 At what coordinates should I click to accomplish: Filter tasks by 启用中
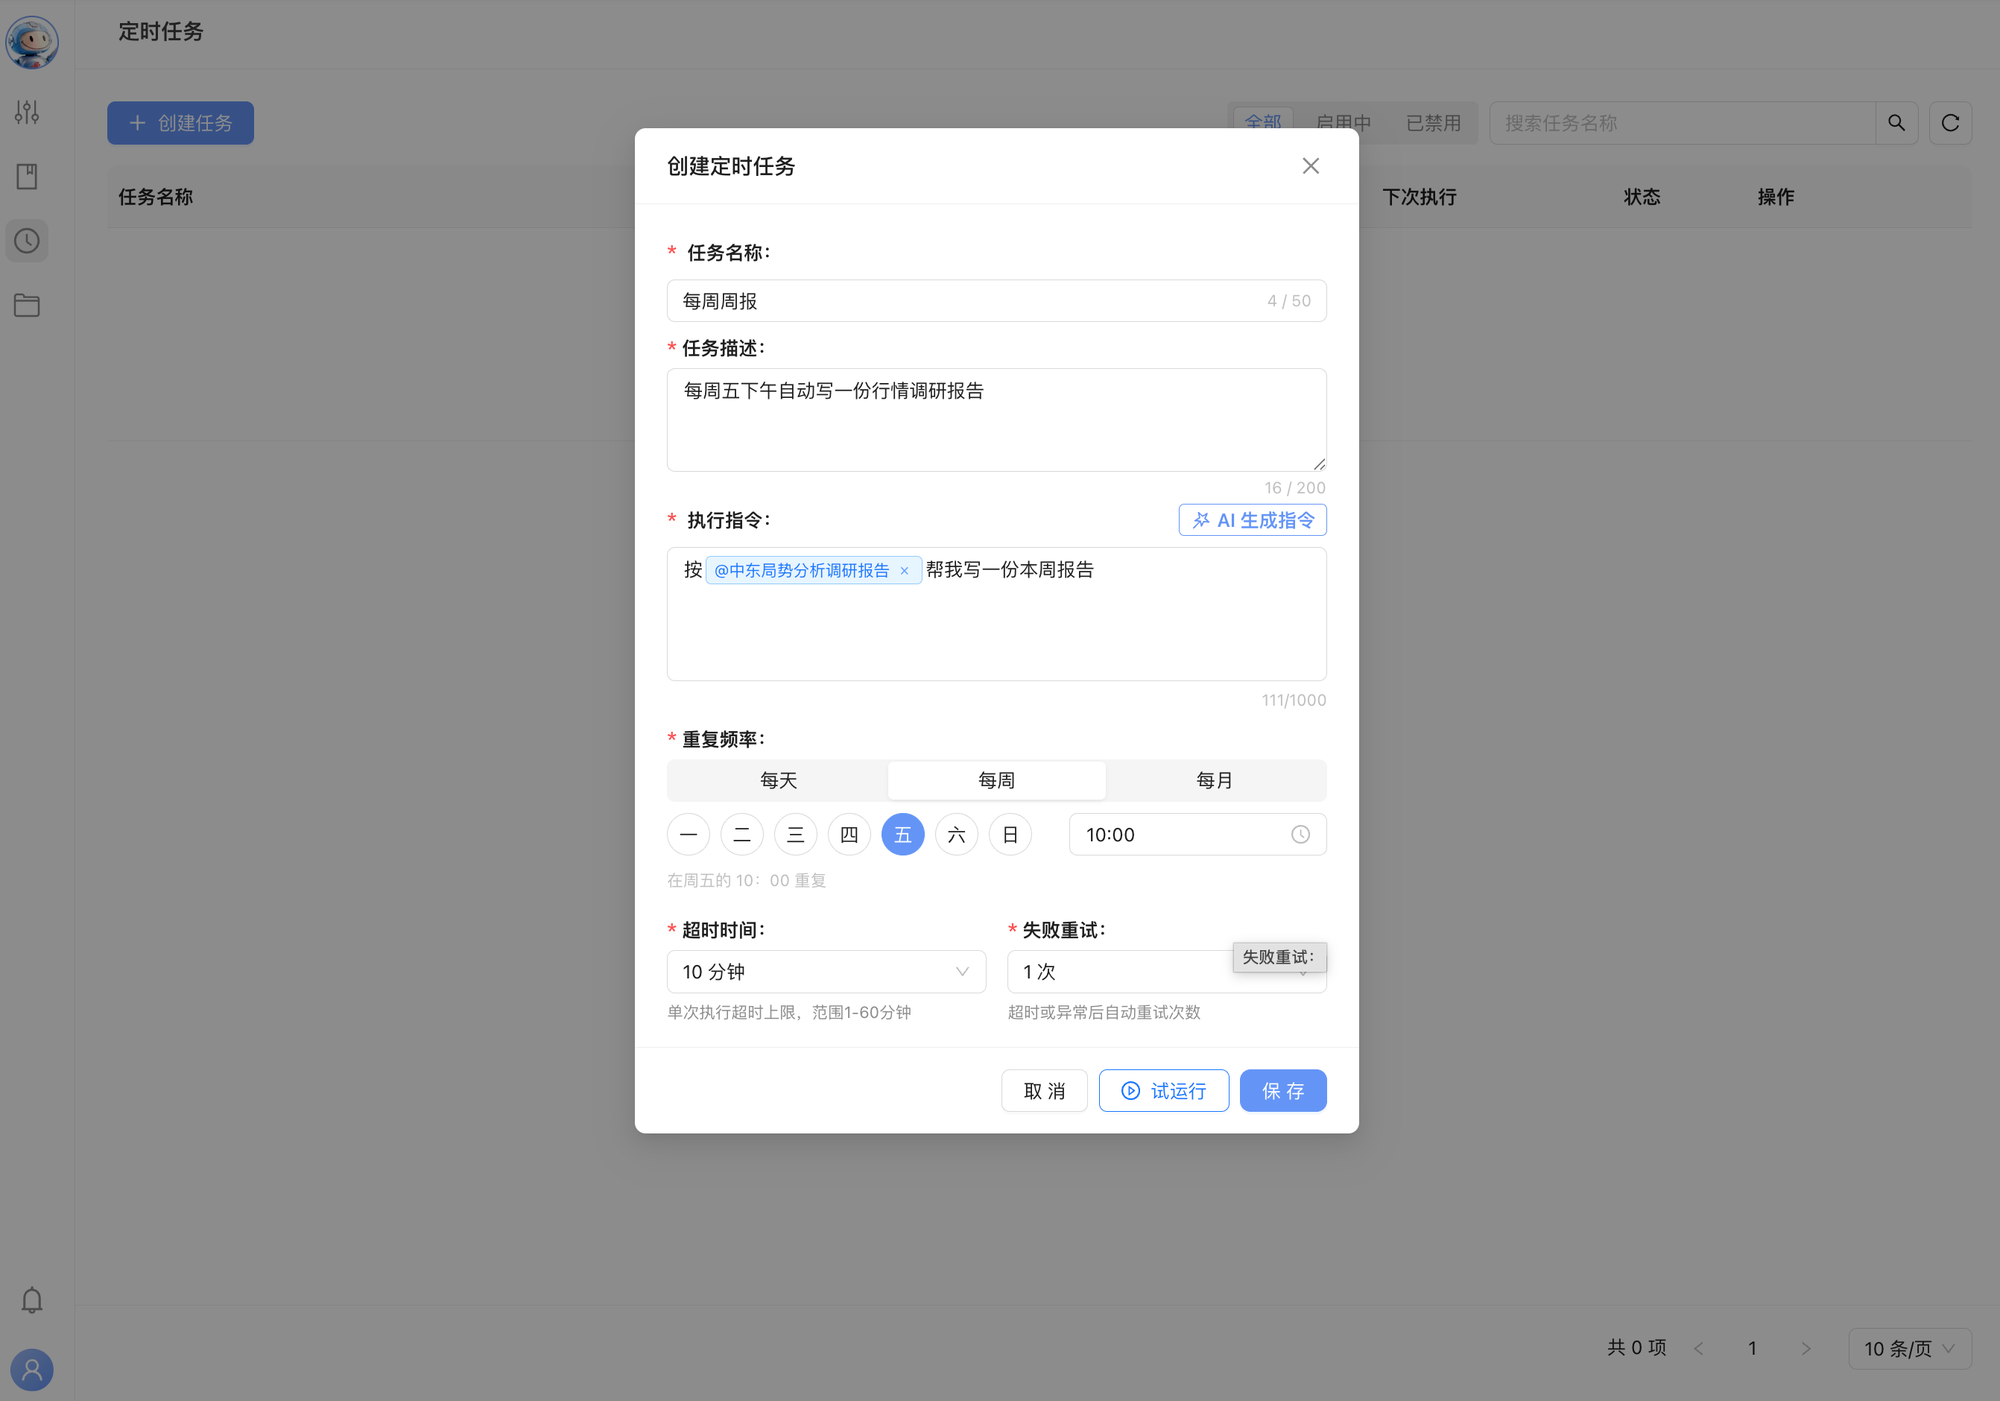(x=1343, y=123)
